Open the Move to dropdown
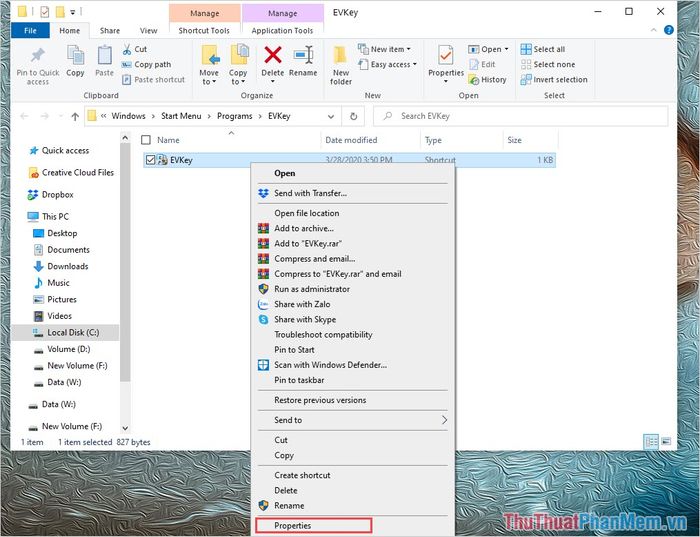Screen dimensions: 700x537 (209, 62)
